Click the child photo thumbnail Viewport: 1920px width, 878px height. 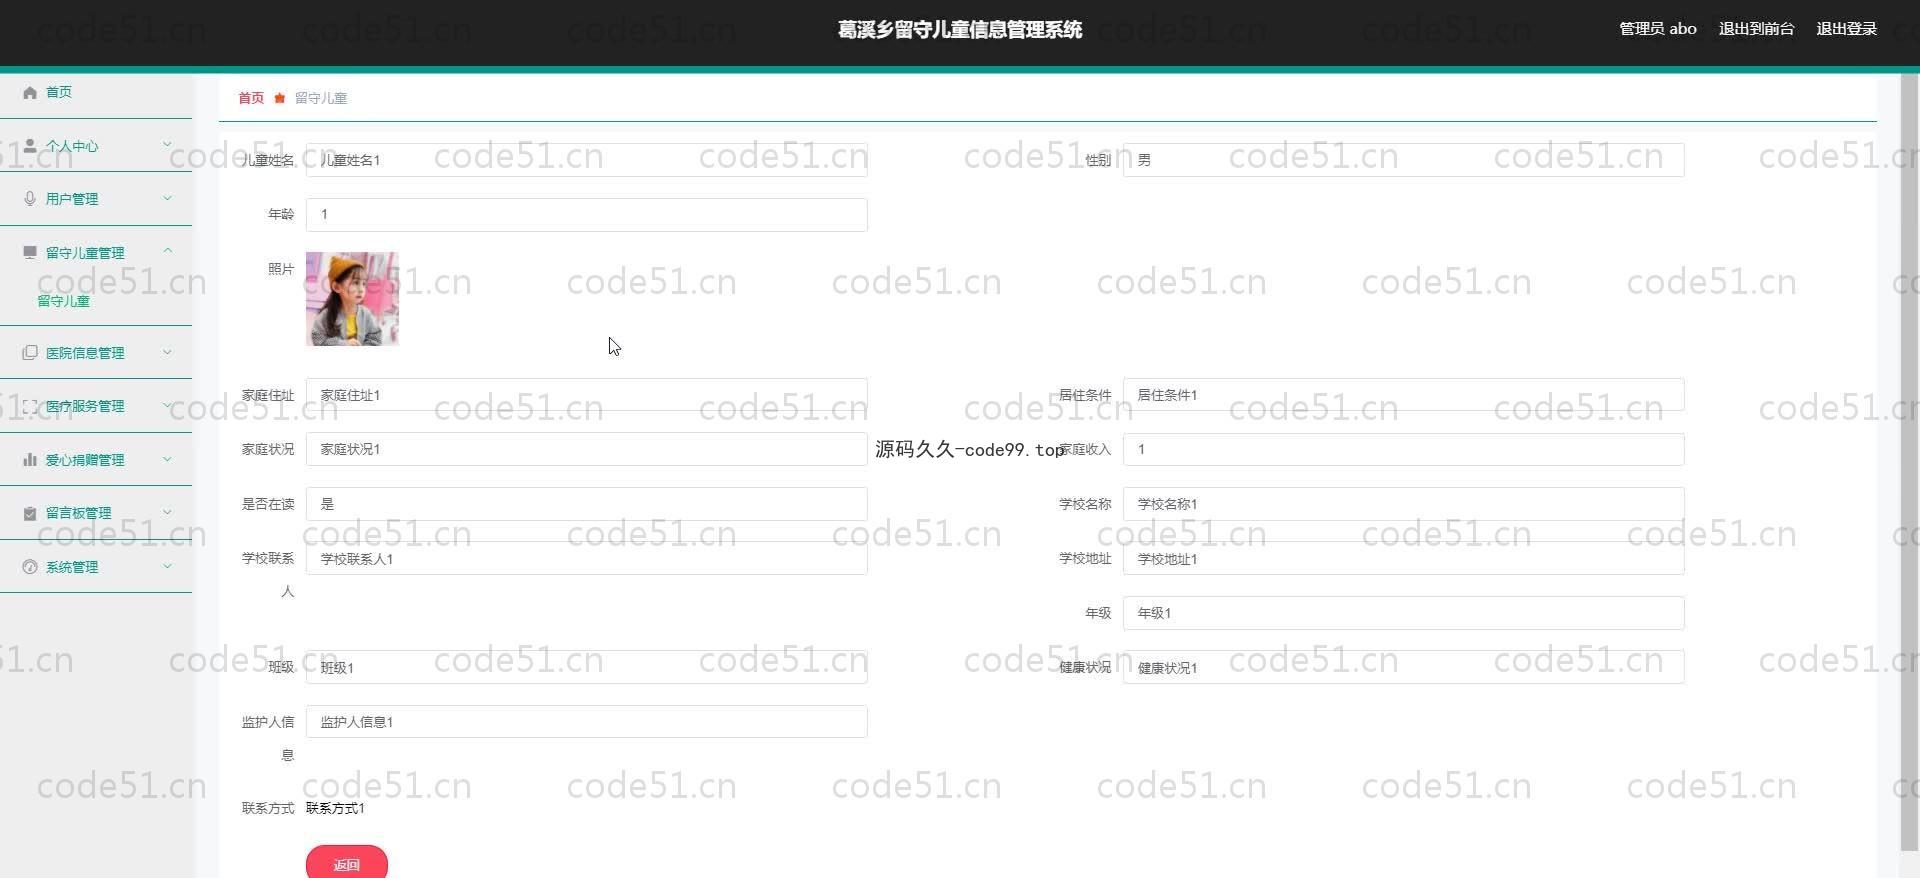tap(352, 299)
